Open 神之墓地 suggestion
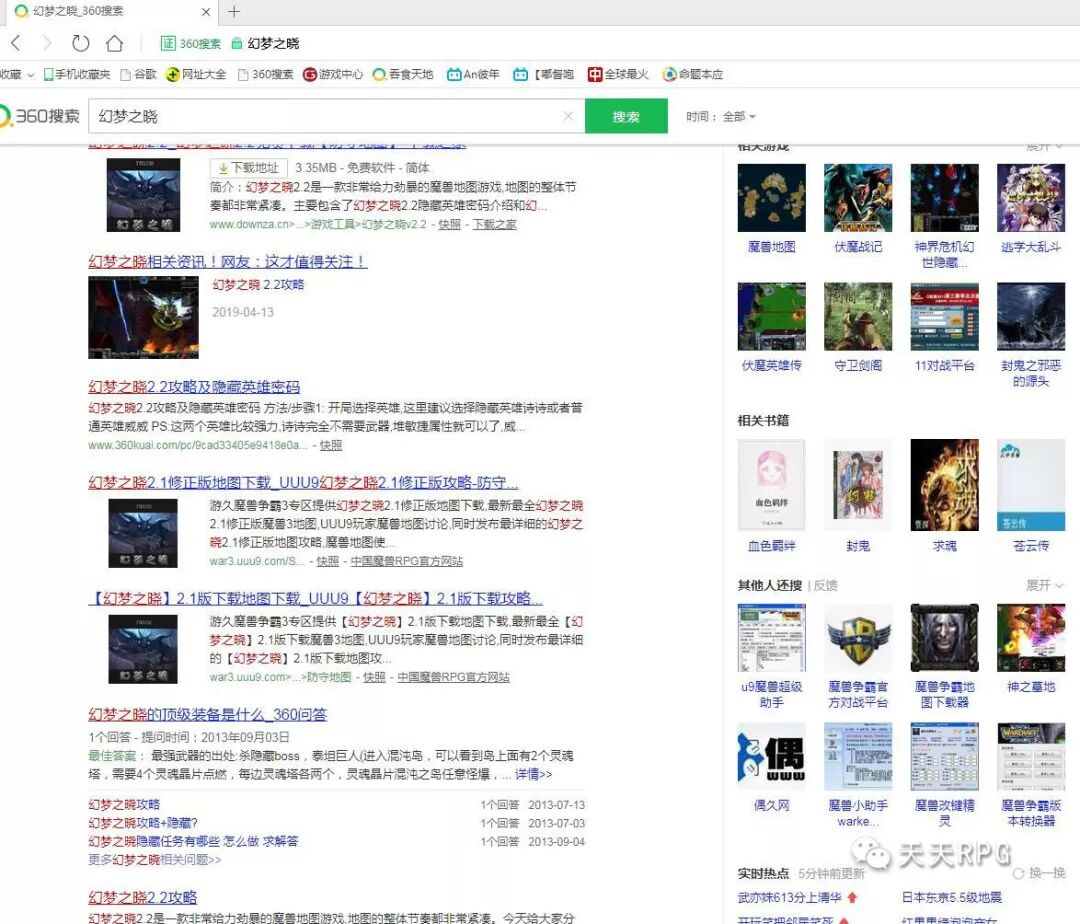1080x924 pixels. [1031, 638]
